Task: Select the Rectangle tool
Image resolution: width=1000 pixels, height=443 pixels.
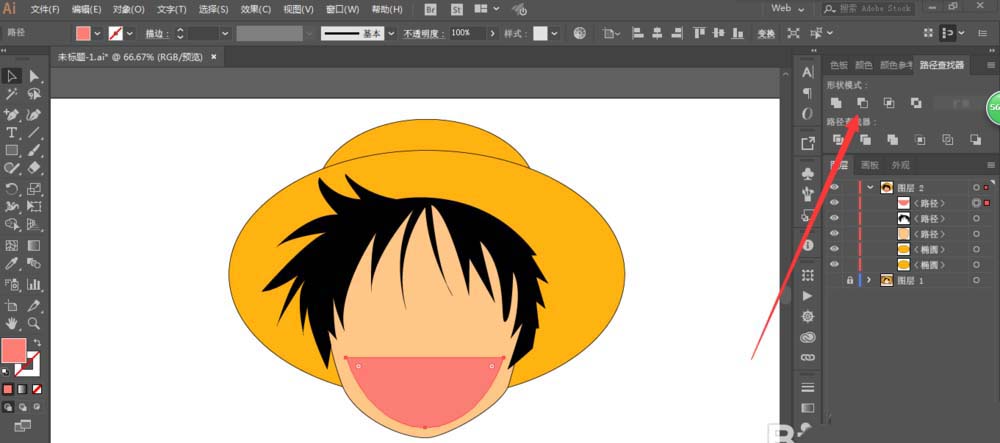Action: [x=11, y=150]
